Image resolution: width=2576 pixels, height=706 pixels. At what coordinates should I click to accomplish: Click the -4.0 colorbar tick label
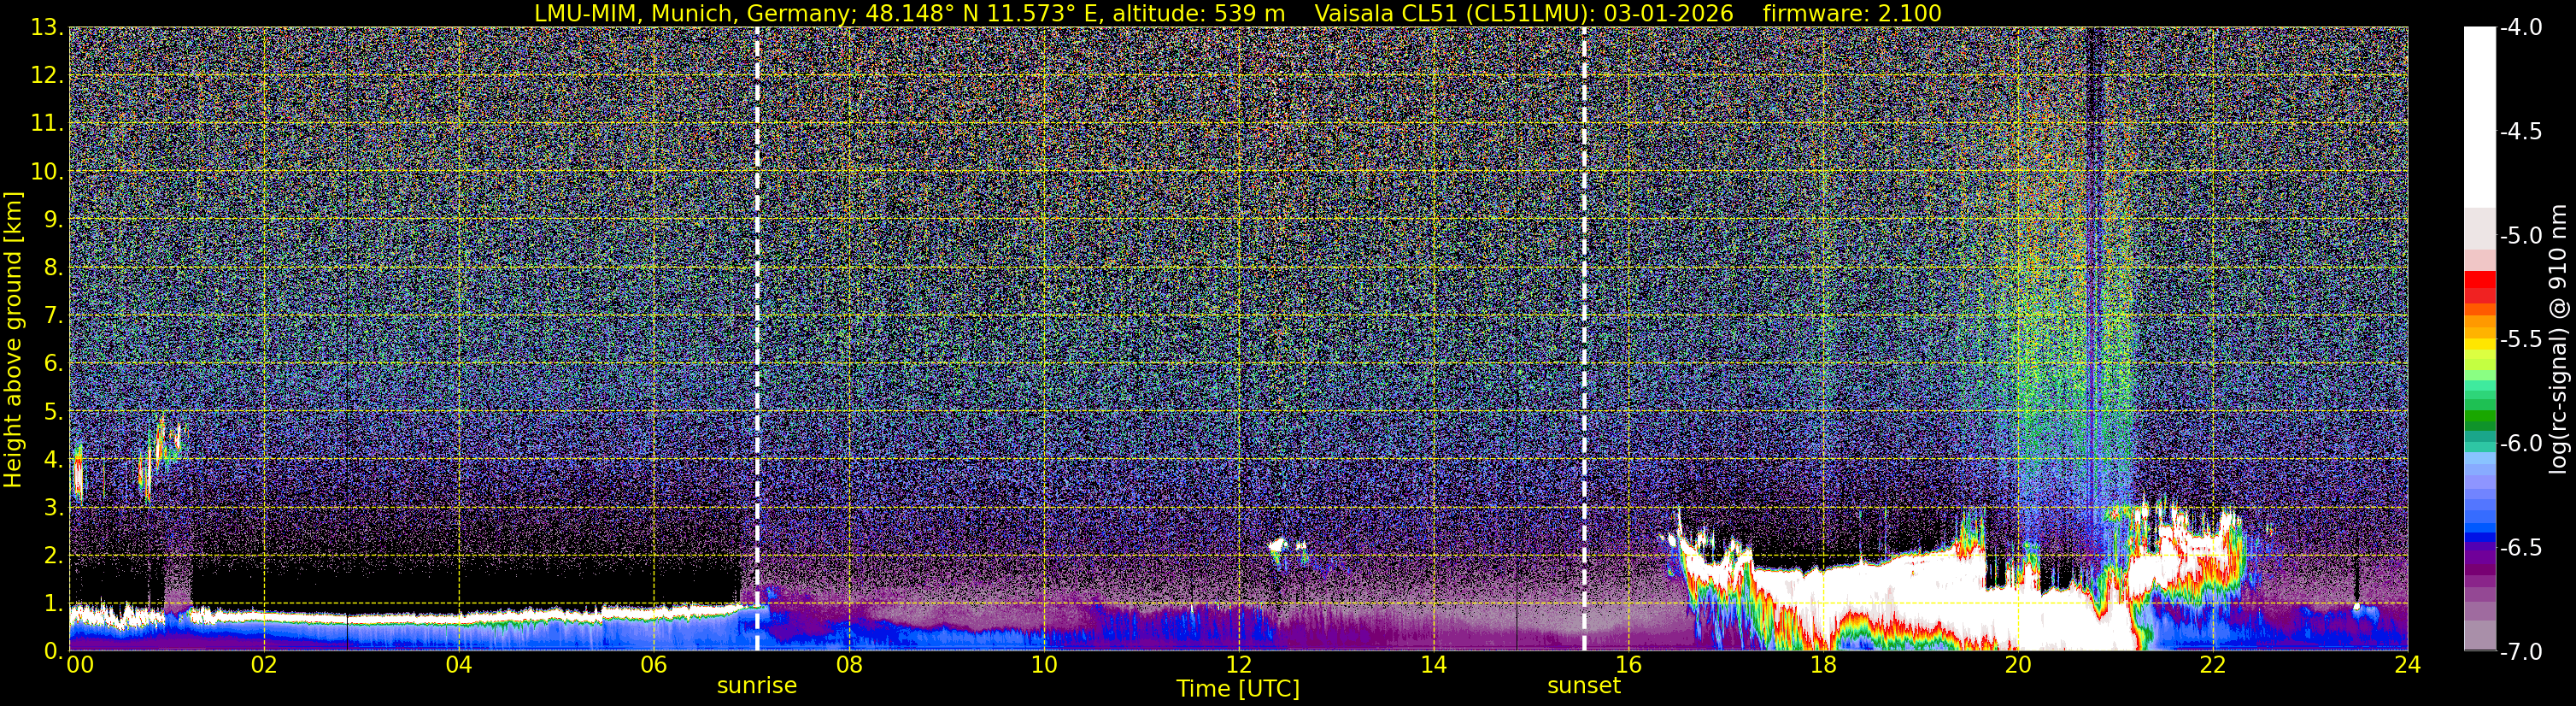pos(2520,28)
